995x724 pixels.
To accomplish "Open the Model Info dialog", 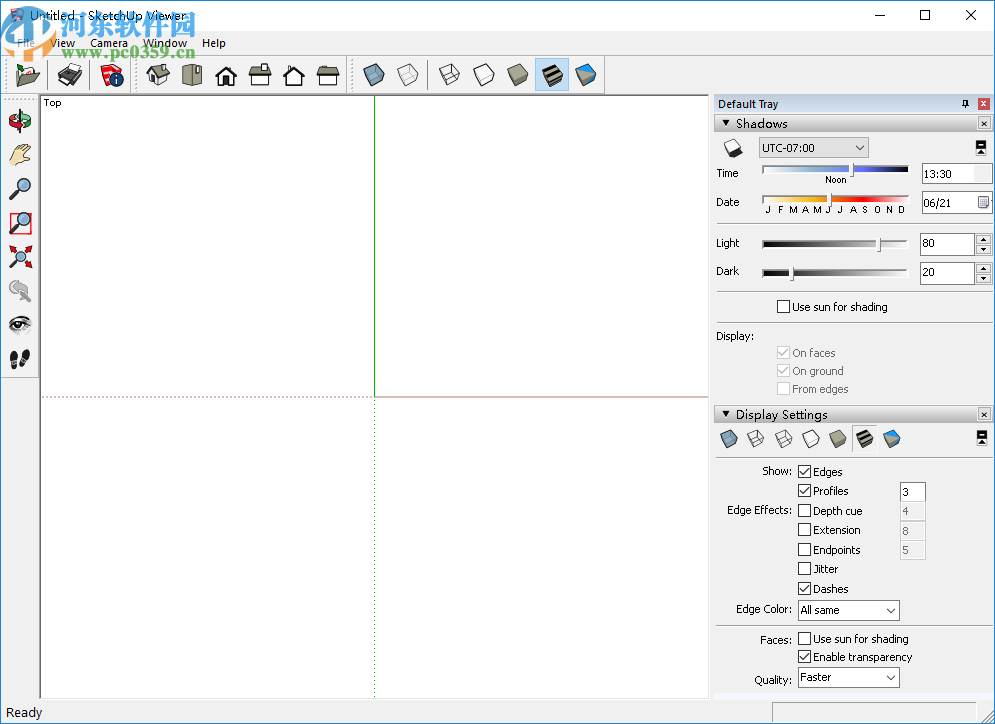I will tap(112, 75).
